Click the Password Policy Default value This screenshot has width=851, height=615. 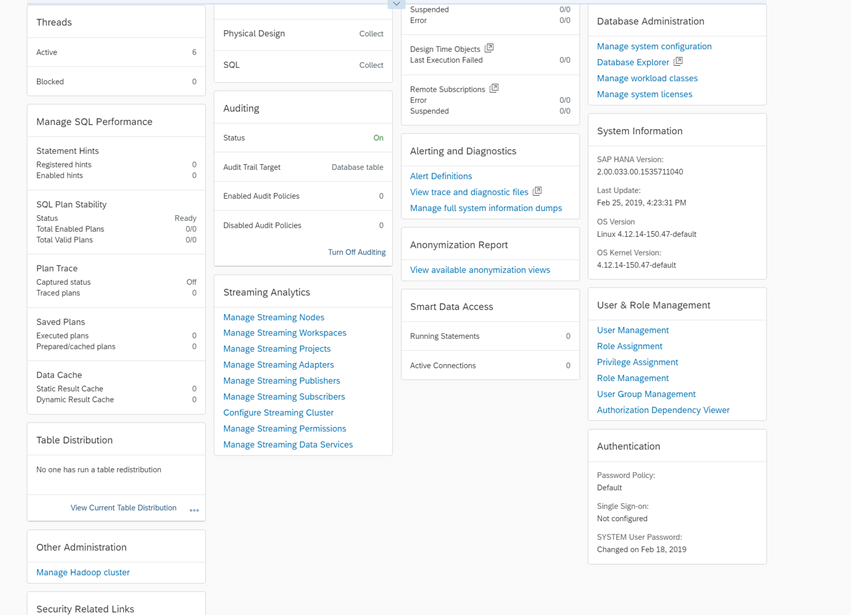tap(609, 487)
